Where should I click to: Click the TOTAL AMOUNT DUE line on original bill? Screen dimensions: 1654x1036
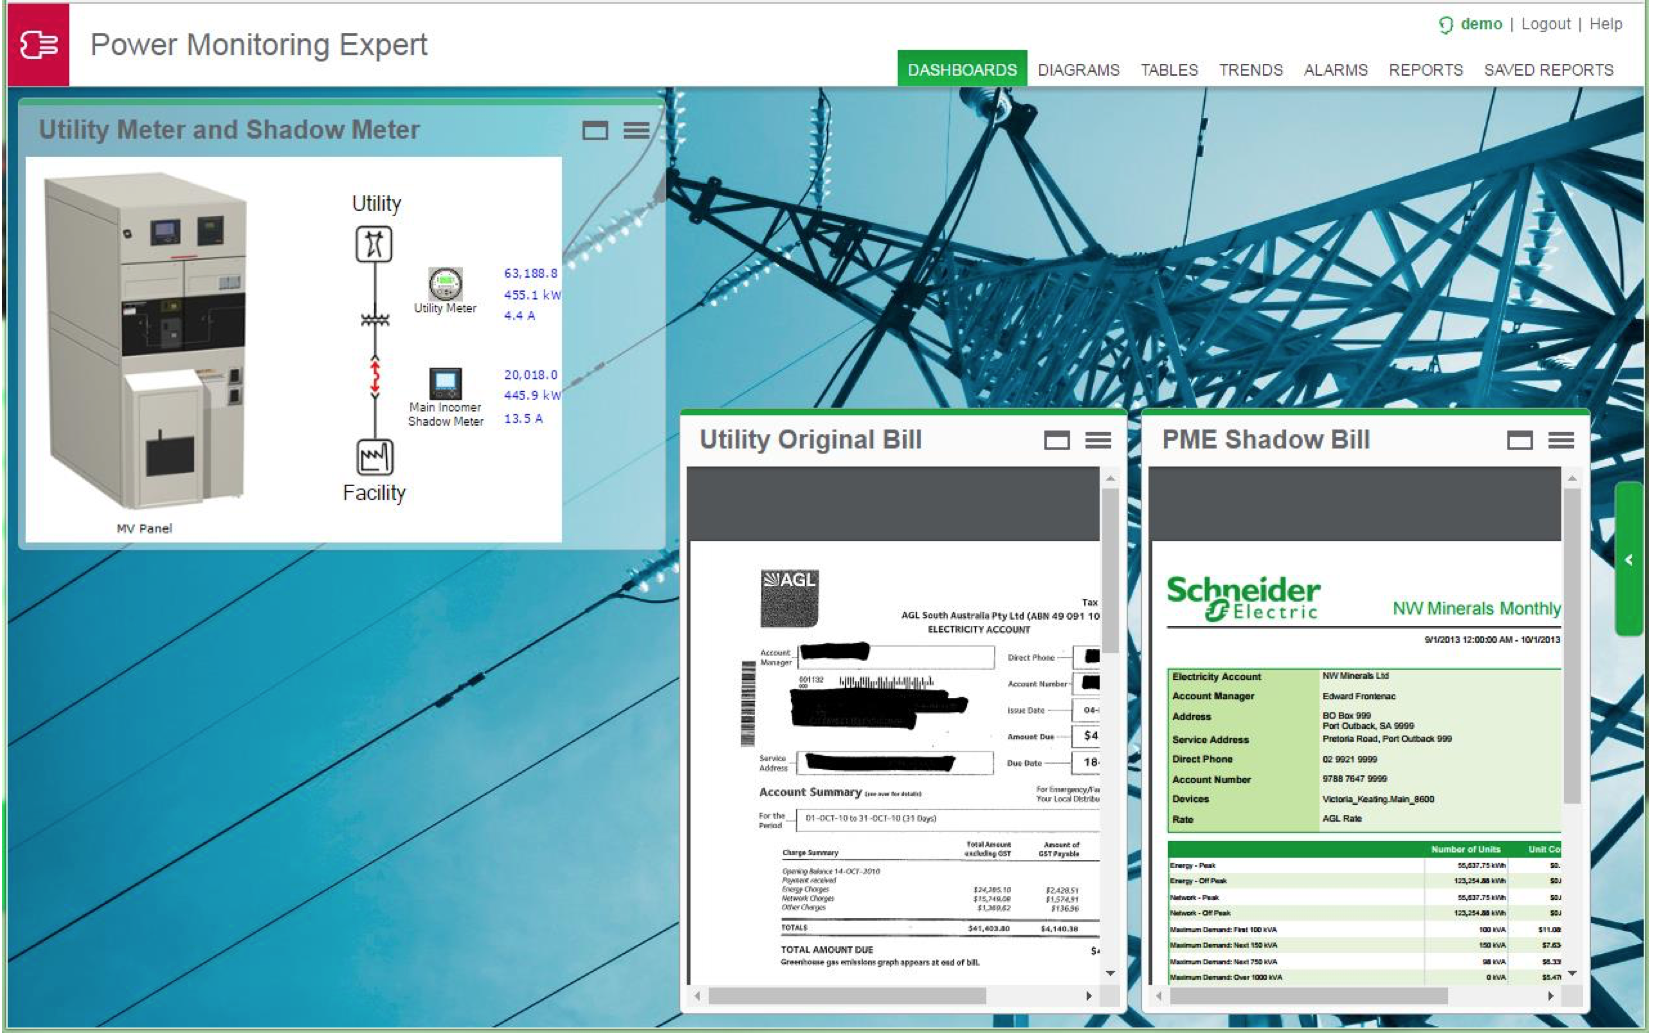(827, 950)
